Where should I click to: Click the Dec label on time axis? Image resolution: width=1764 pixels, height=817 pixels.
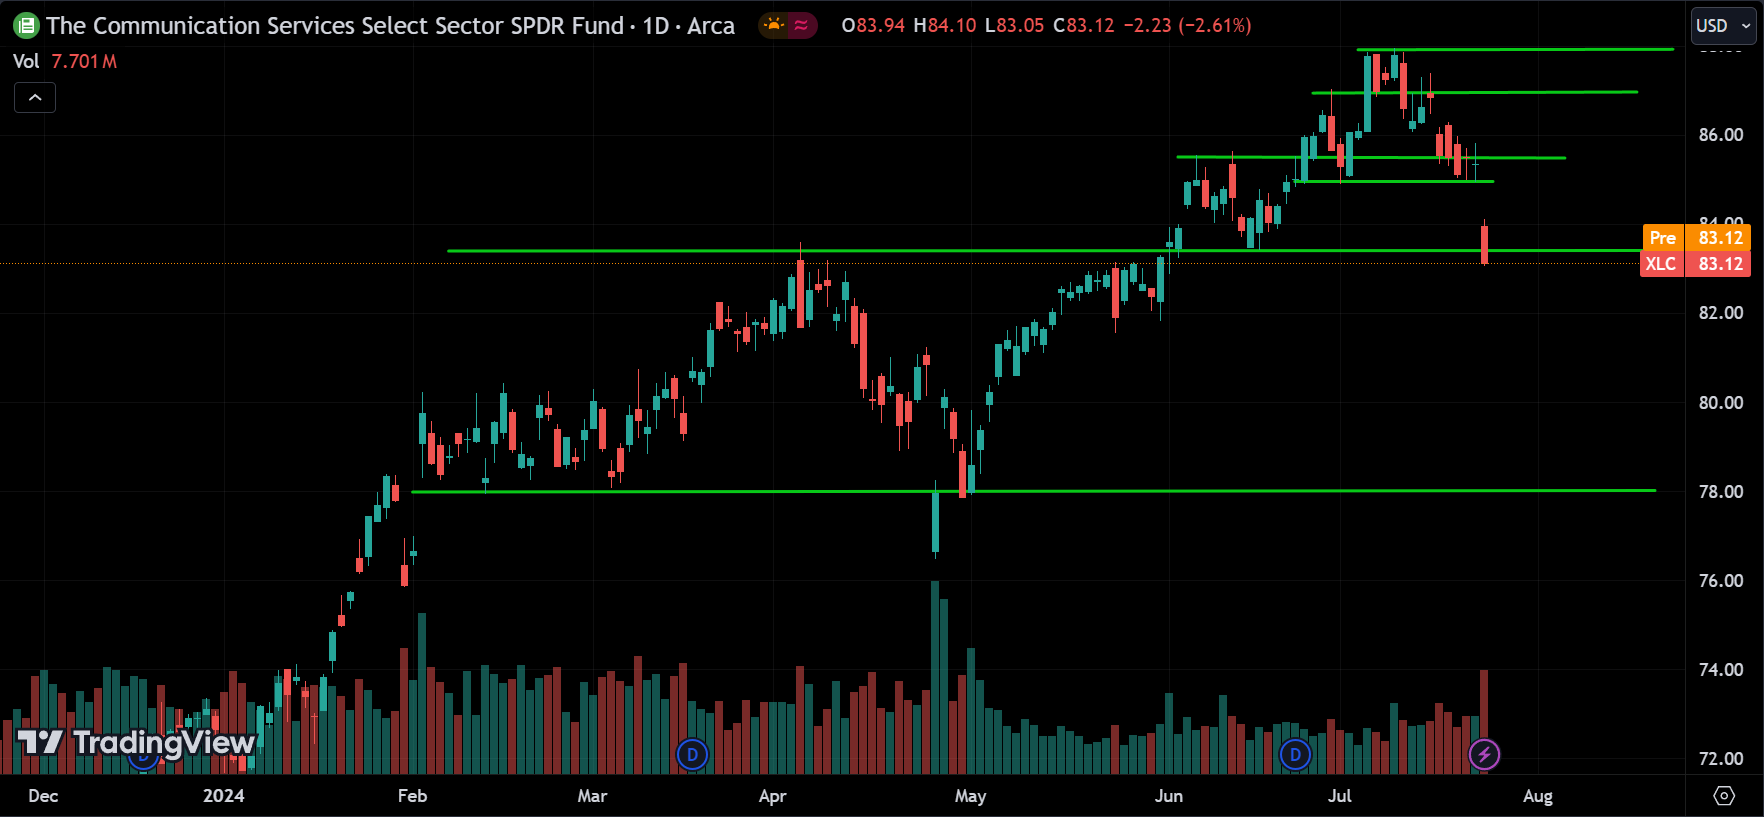[43, 796]
